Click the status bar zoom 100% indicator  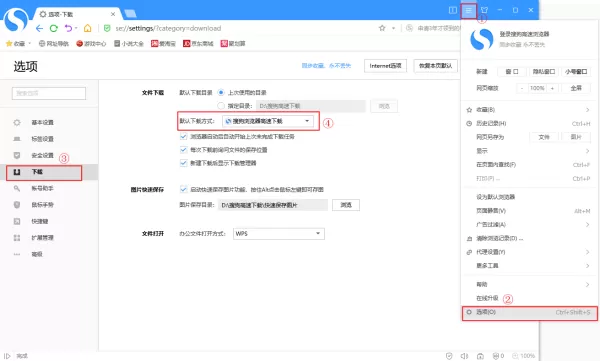[x=523, y=356]
